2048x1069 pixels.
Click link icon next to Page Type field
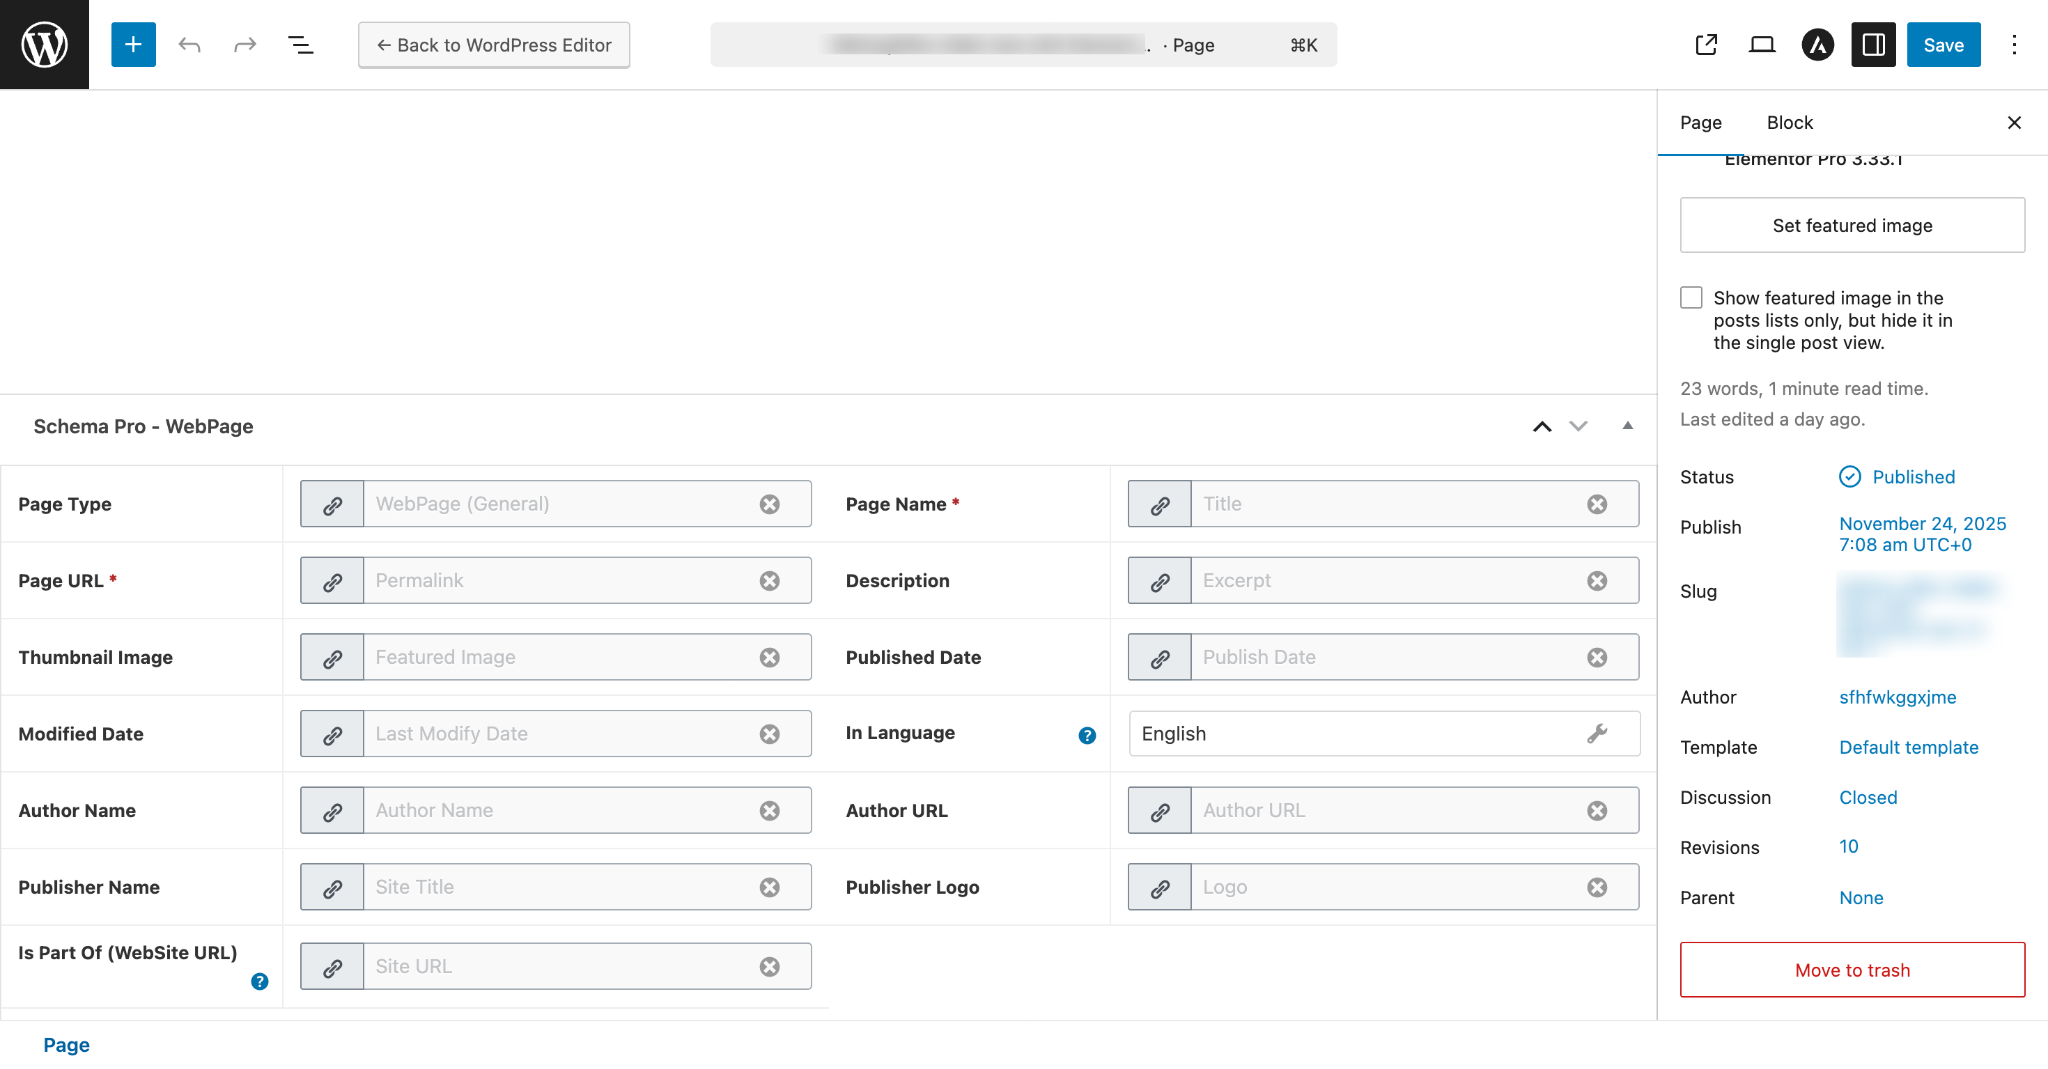(332, 505)
